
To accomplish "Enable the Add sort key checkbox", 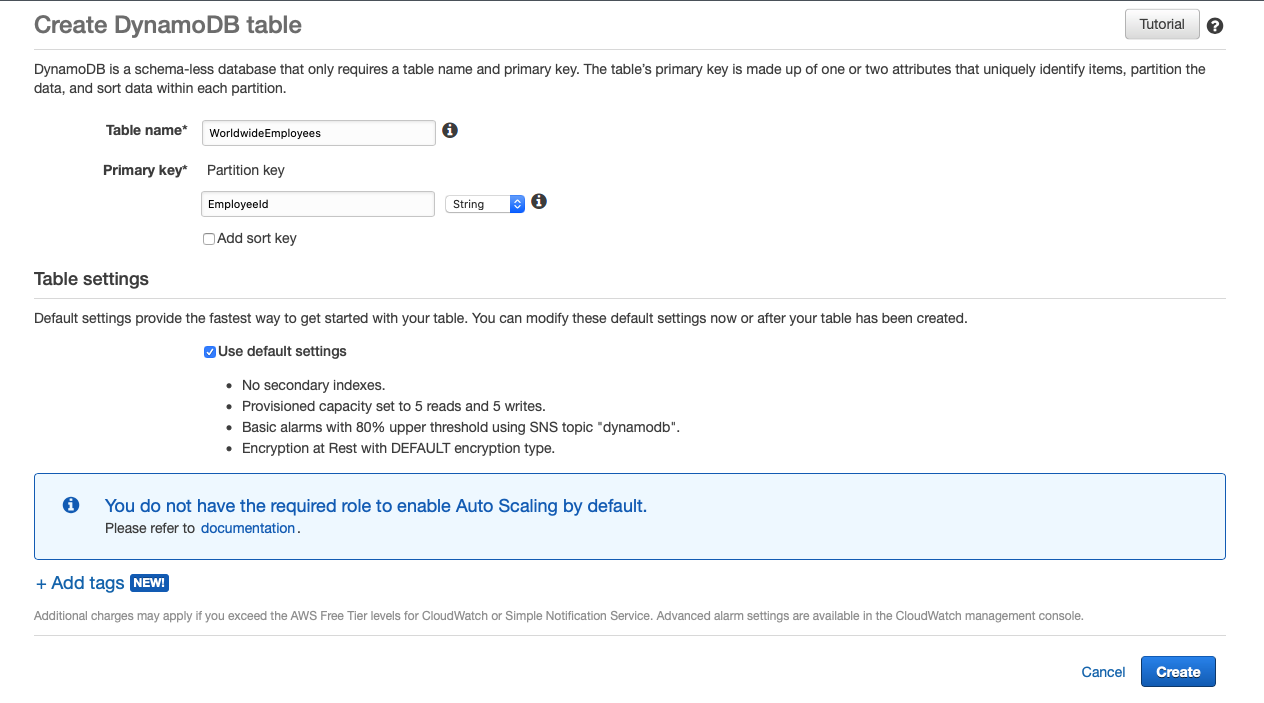I will point(209,239).
